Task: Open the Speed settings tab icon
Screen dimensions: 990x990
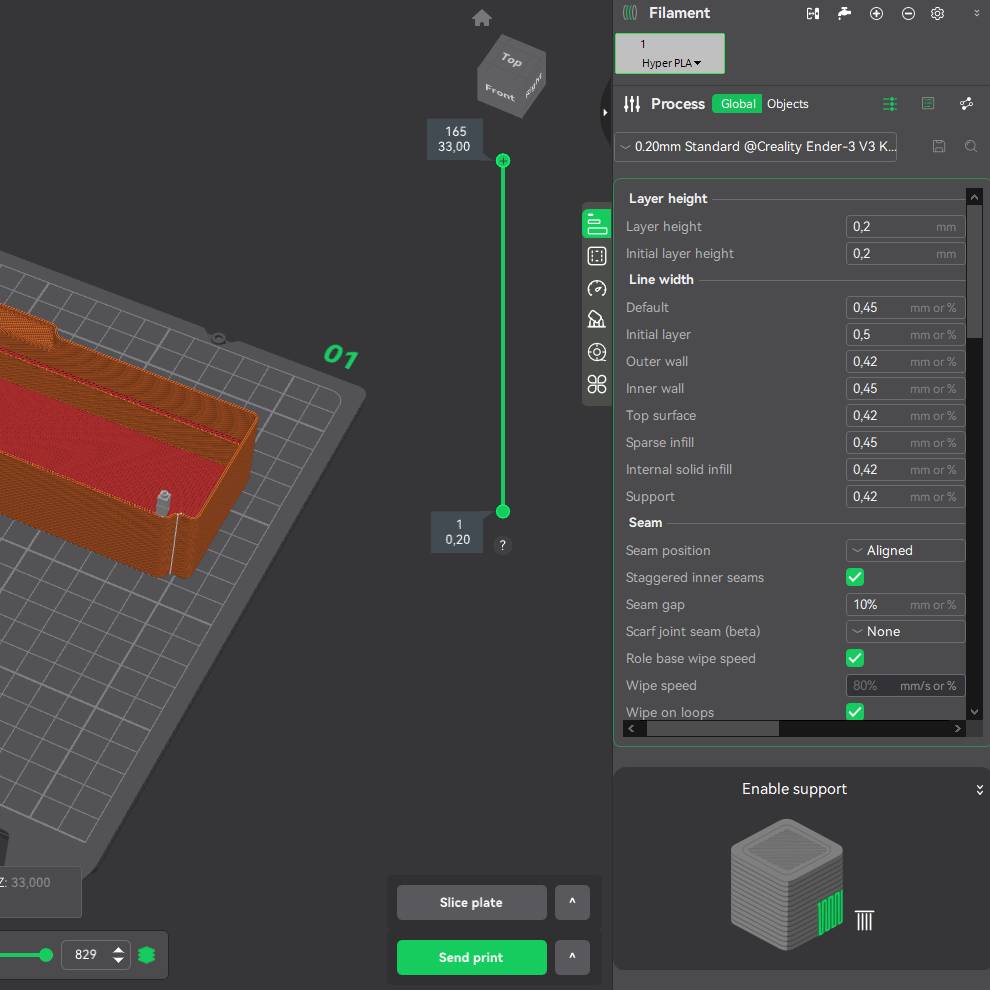Action: (597, 288)
